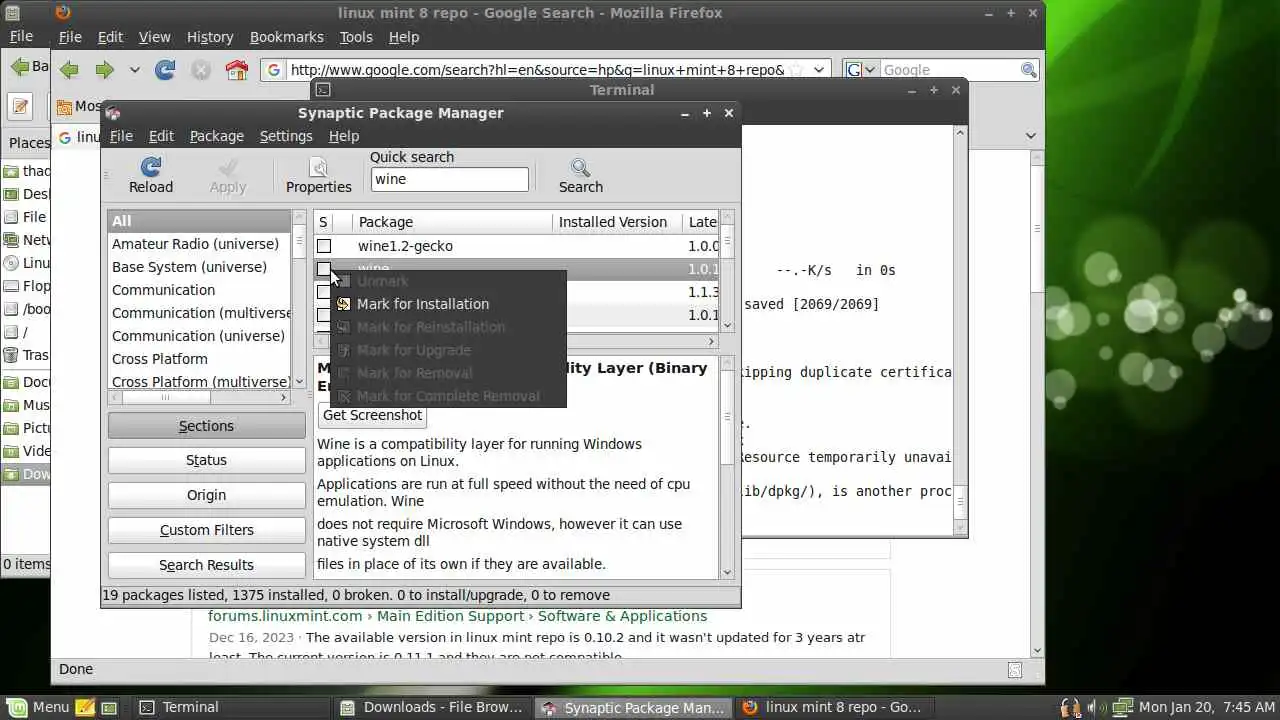Image resolution: width=1280 pixels, height=720 pixels.
Task: Open the Tools menu in Firefox
Action: click(356, 37)
